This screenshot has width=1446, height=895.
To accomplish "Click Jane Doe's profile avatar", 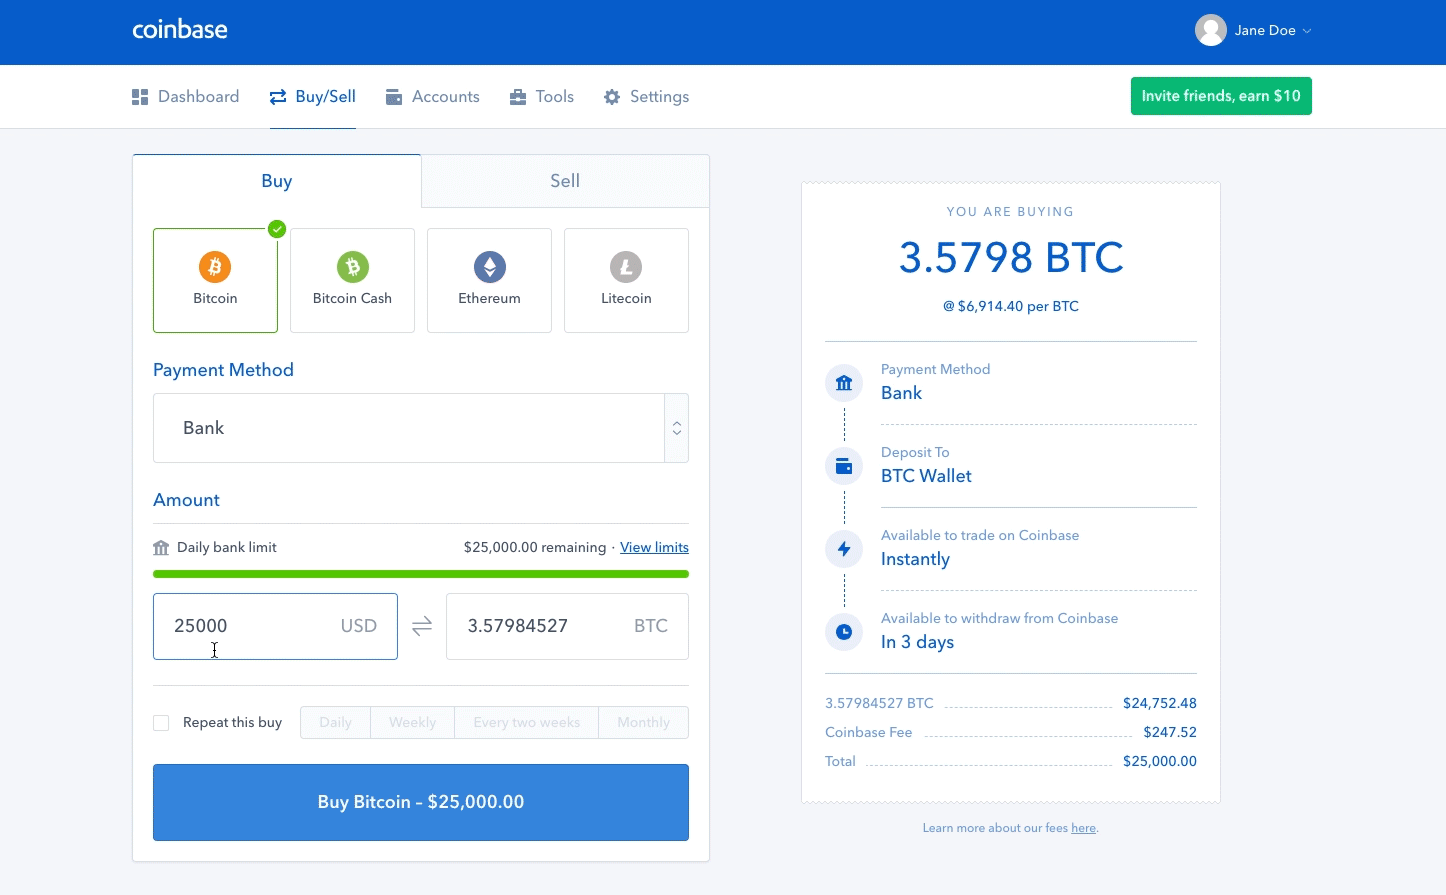I will pyautogui.click(x=1211, y=30).
